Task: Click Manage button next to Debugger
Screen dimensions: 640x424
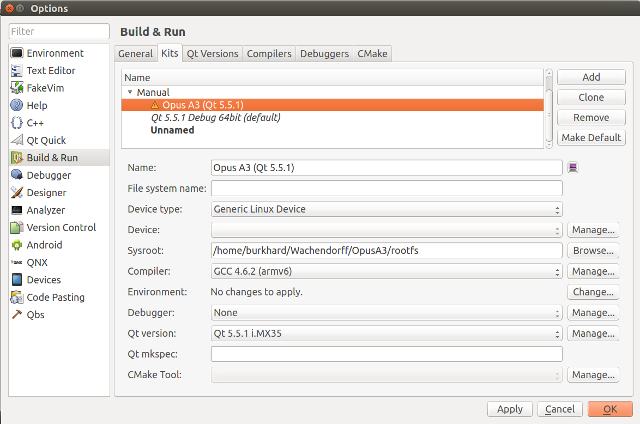Action: coord(593,313)
